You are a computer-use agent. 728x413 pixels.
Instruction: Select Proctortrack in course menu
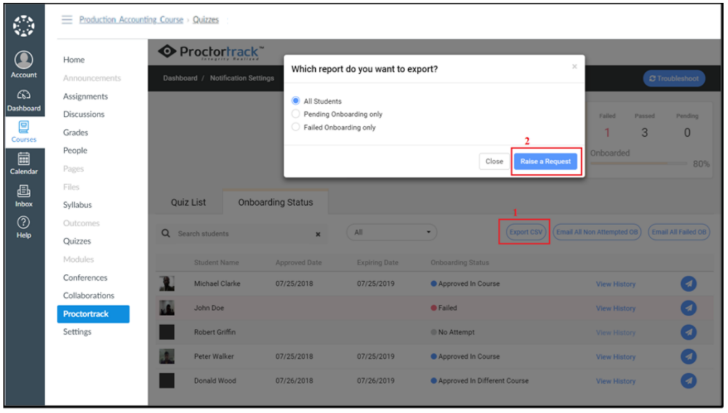pyautogui.click(x=93, y=314)
